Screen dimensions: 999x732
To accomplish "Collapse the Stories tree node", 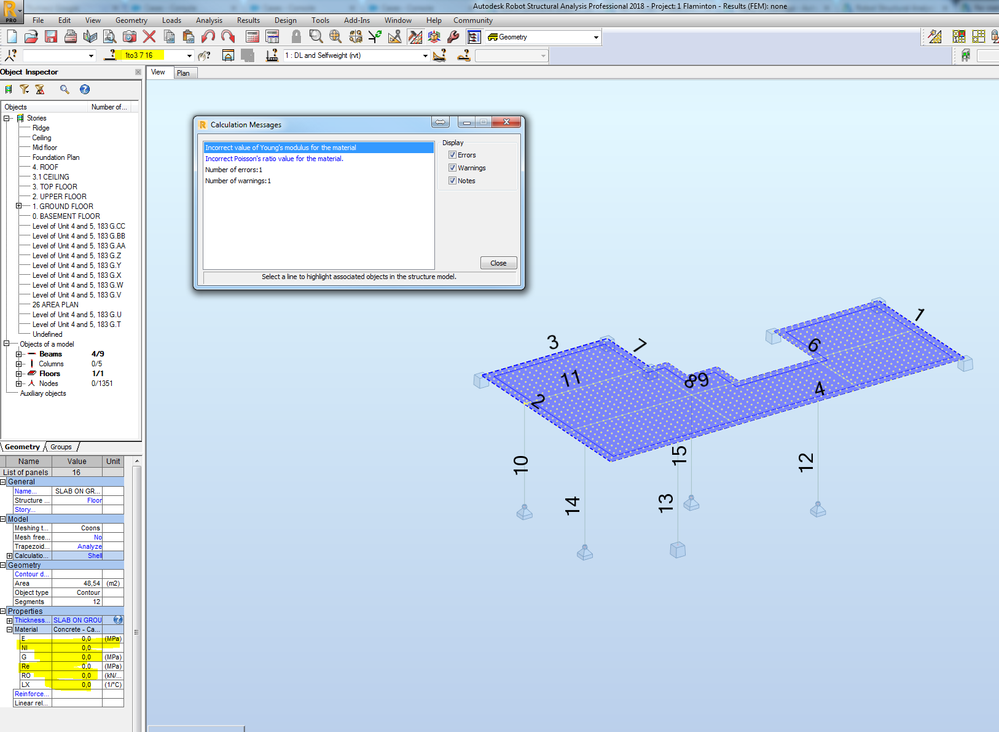I will (7, 118).
